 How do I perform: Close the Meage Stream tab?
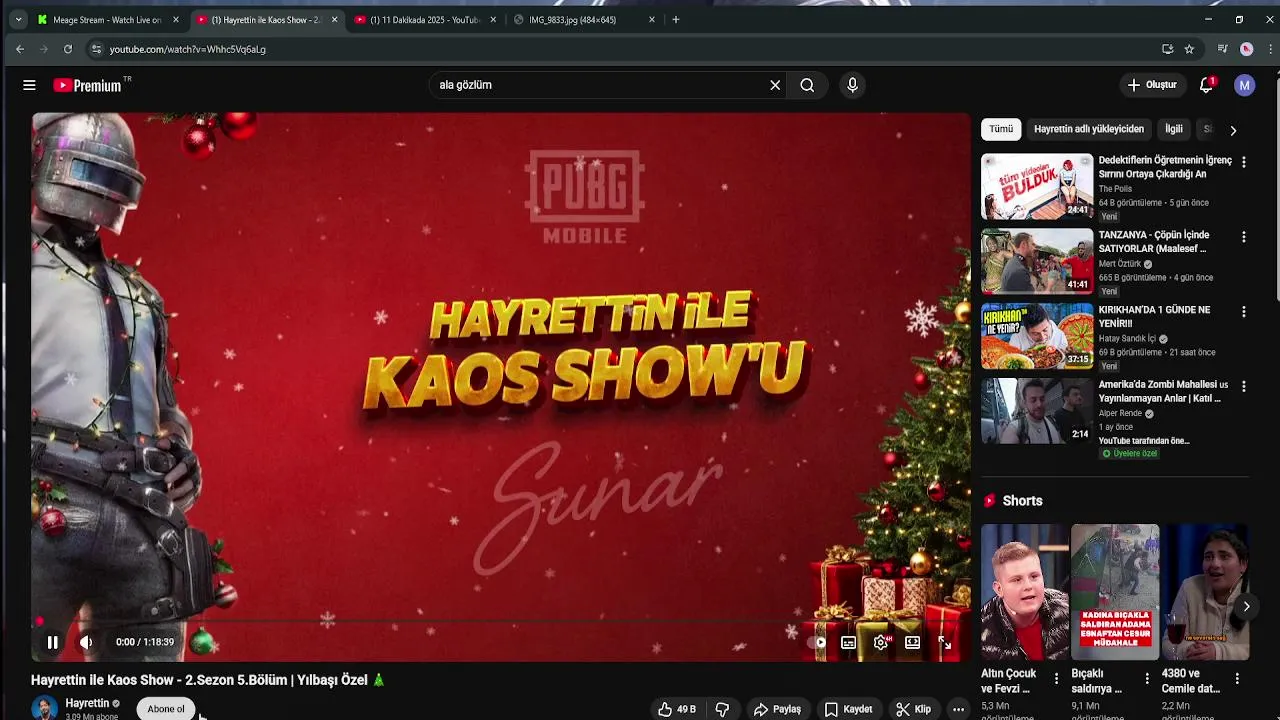tap(176, 20)
